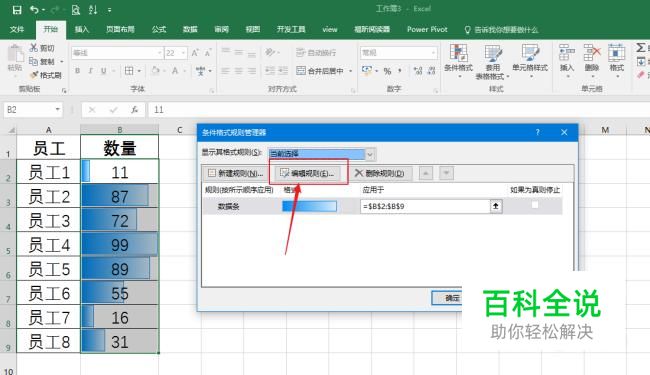This screenshot has height=375, width=650.
Task: Click the Move Up arrow in rules manager
Action: click(426, 173)
